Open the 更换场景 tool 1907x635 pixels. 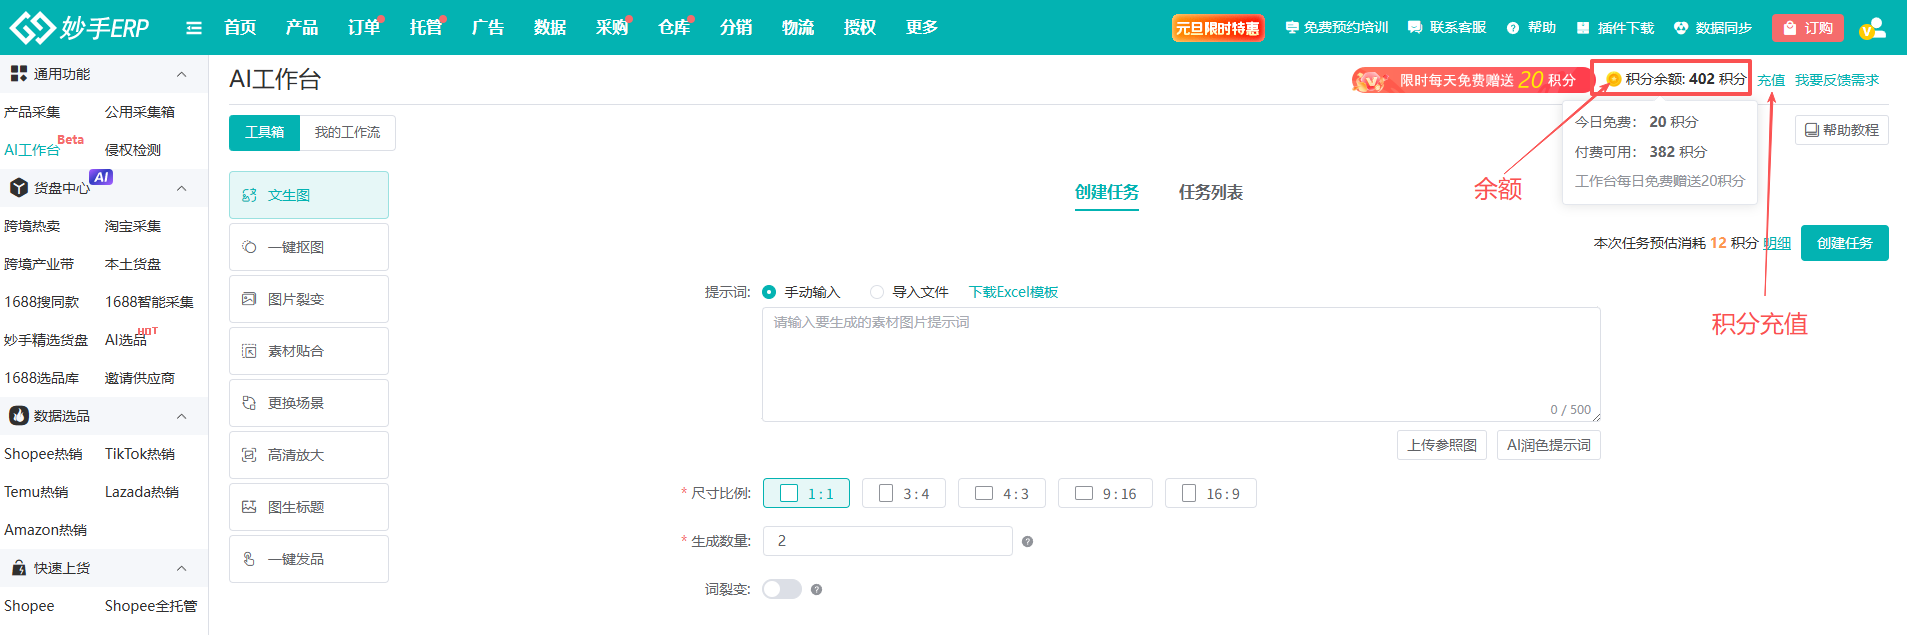tap(308, 403)
